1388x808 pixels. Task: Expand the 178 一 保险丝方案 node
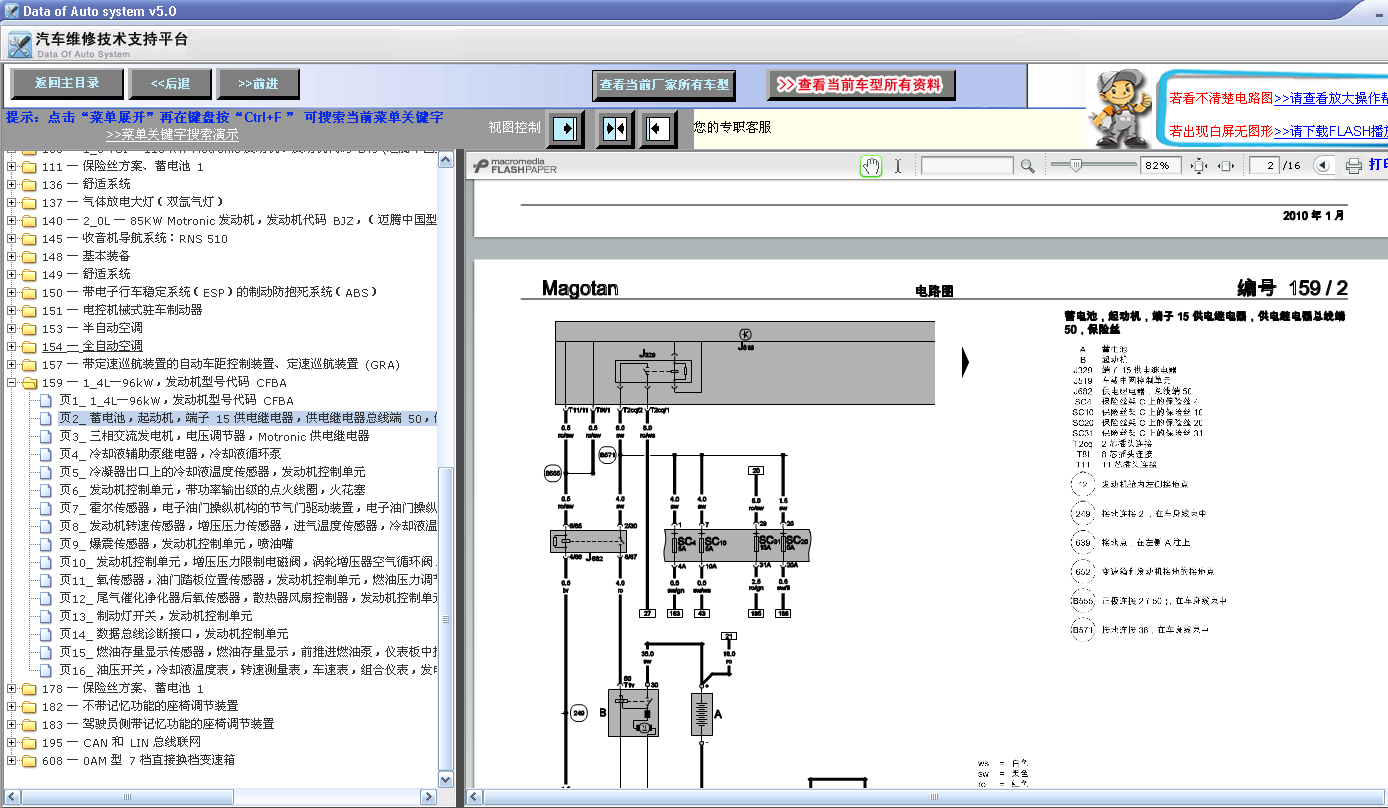[x=11, y=688]
